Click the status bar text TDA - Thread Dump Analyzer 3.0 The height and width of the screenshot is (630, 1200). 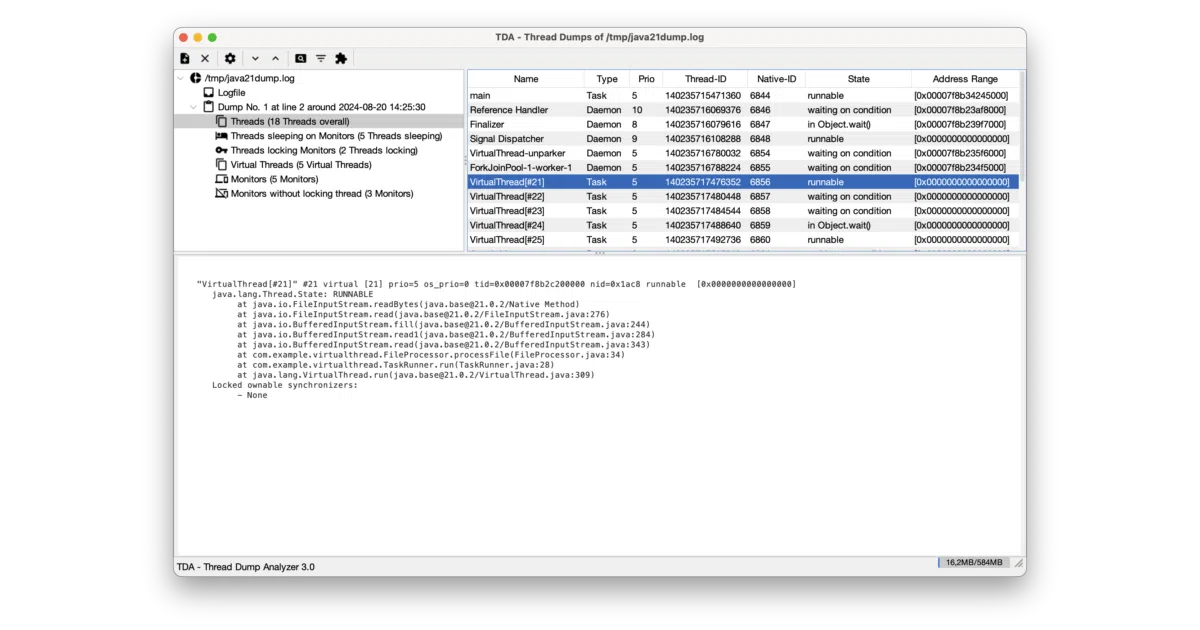click(x=246, y=566)
